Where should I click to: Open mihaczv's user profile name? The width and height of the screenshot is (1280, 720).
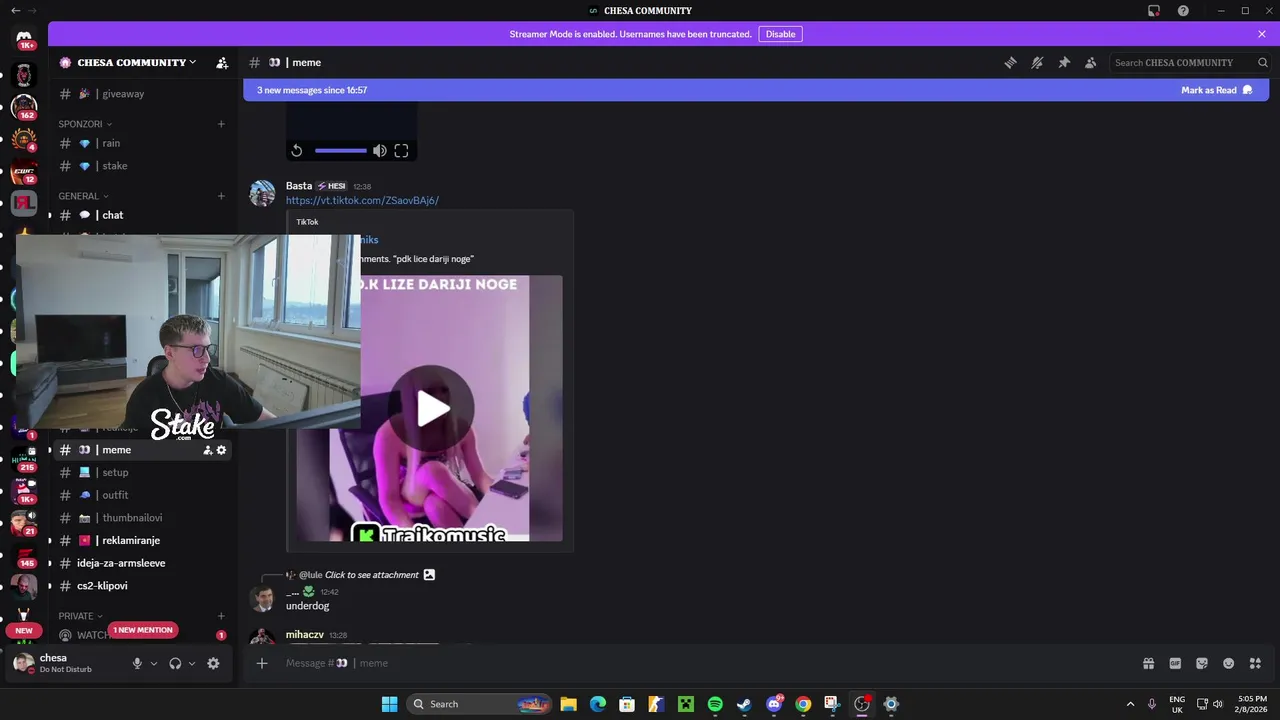coord(304,635)
